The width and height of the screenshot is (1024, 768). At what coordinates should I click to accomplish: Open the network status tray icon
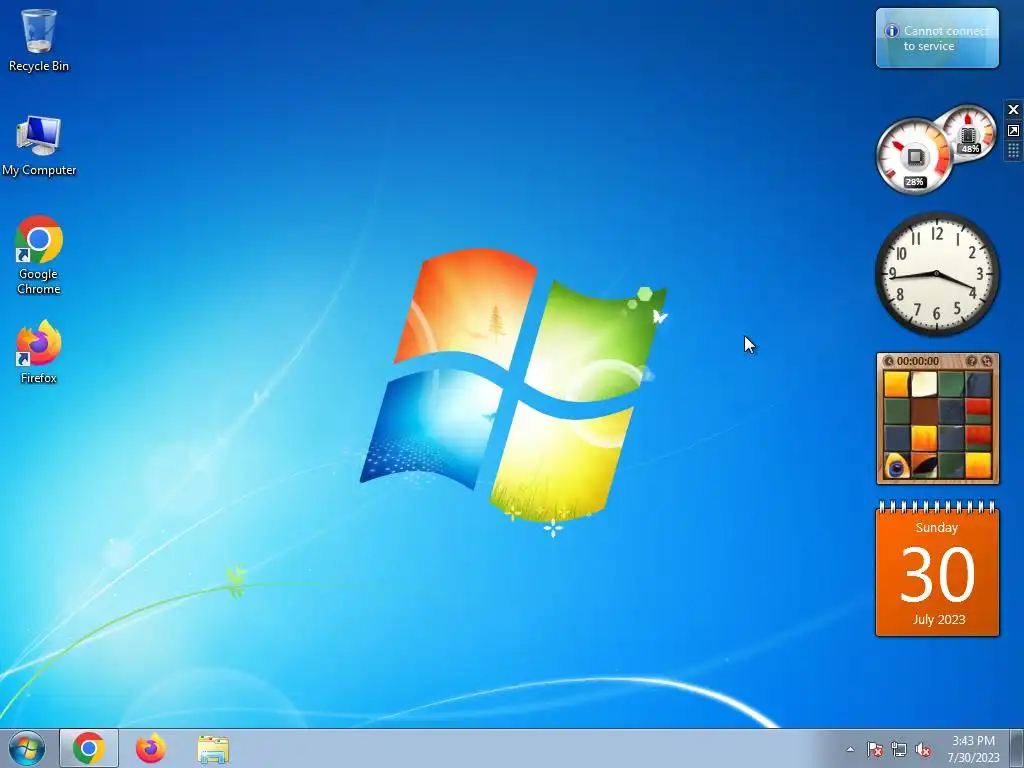(x=899, y=749)
